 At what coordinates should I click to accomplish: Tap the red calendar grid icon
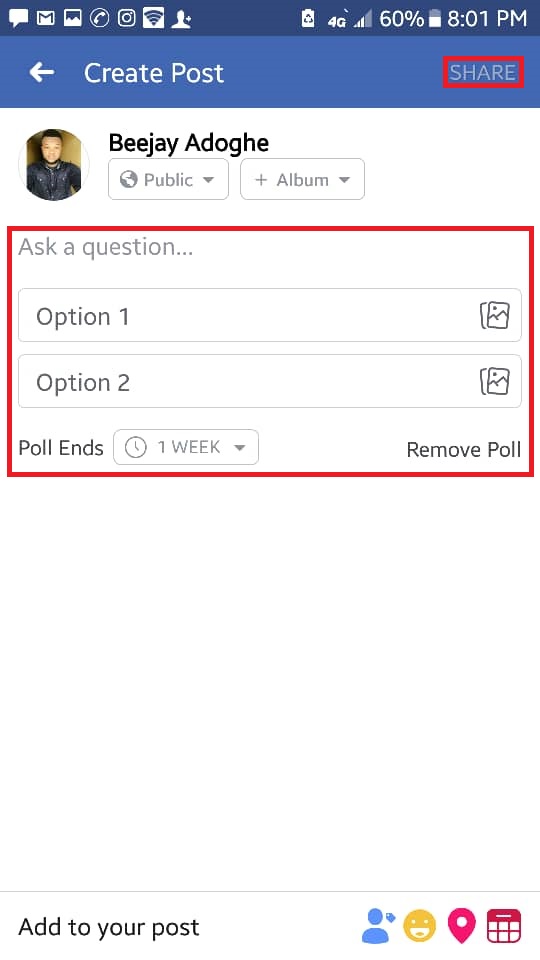pos(504,926)
